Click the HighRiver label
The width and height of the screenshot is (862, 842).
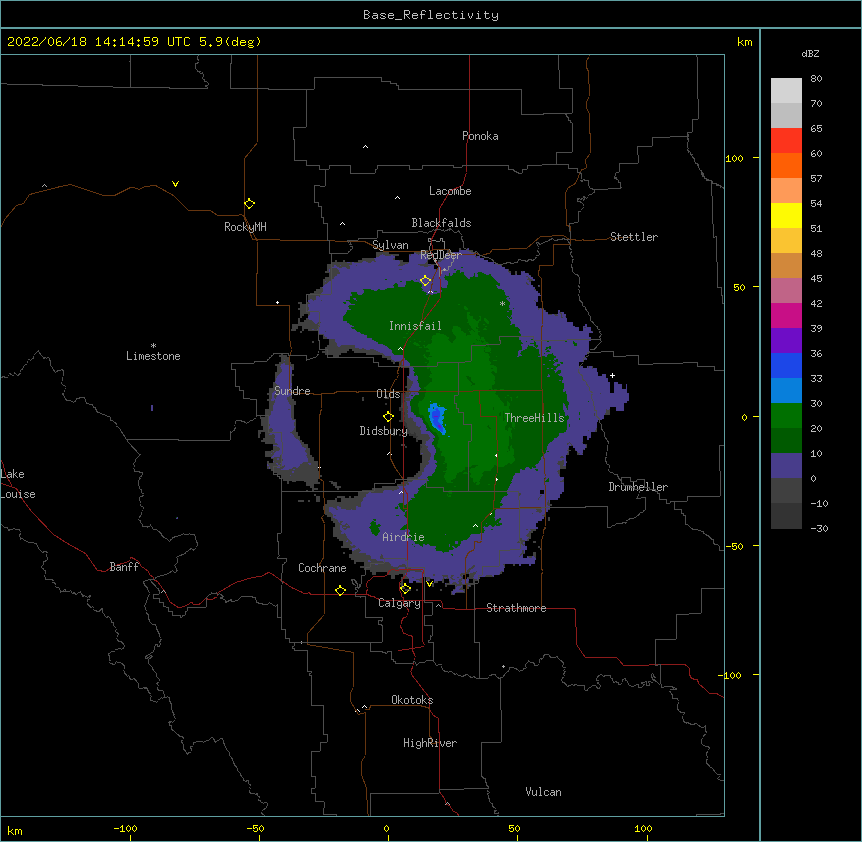click(x=430, y=743)
